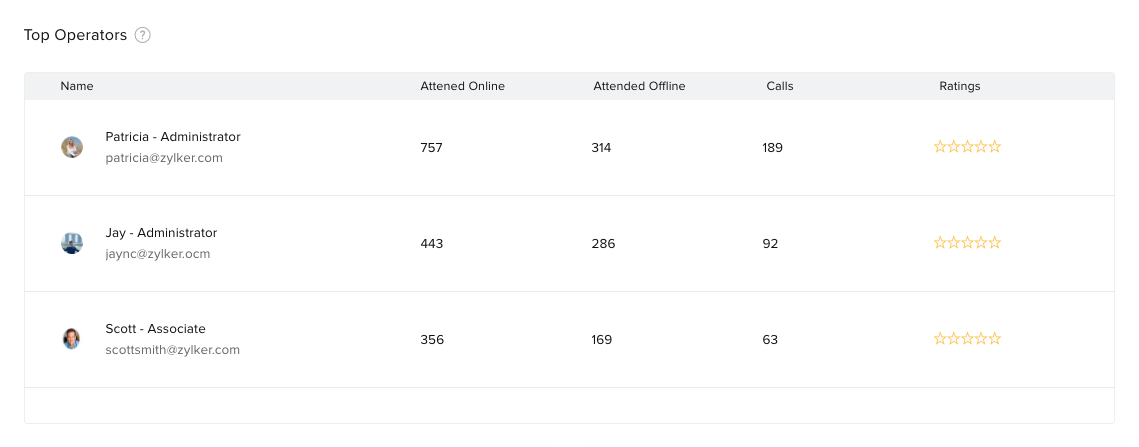Sort by the Ratings column header

(x=960, y=86)
